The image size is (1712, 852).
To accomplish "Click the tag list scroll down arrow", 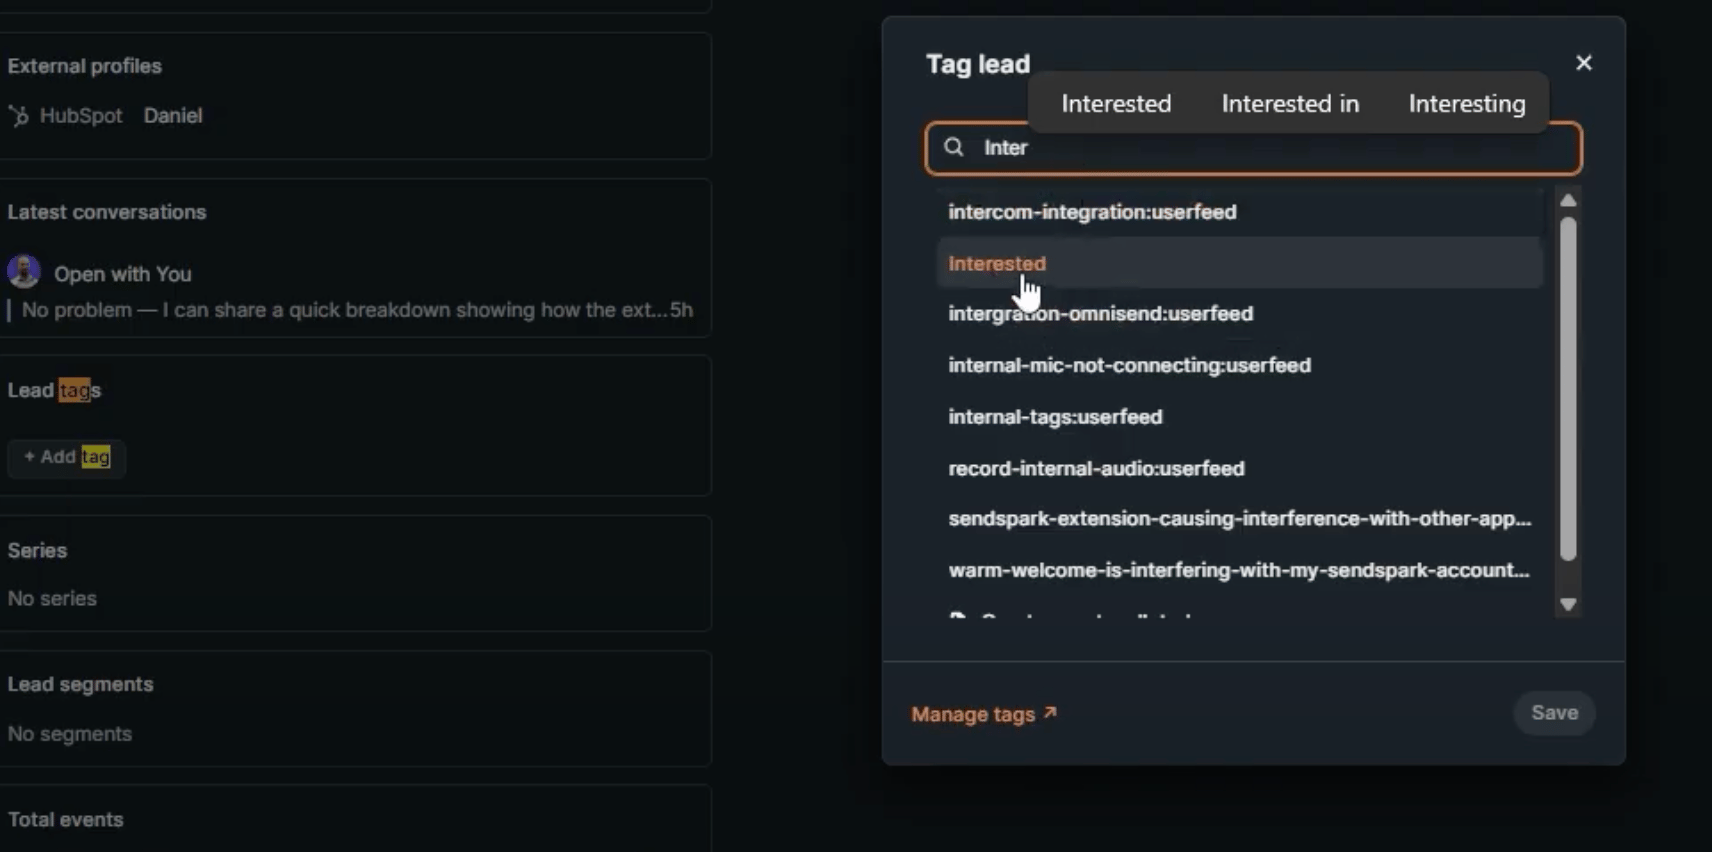I will pos(1568,604).
